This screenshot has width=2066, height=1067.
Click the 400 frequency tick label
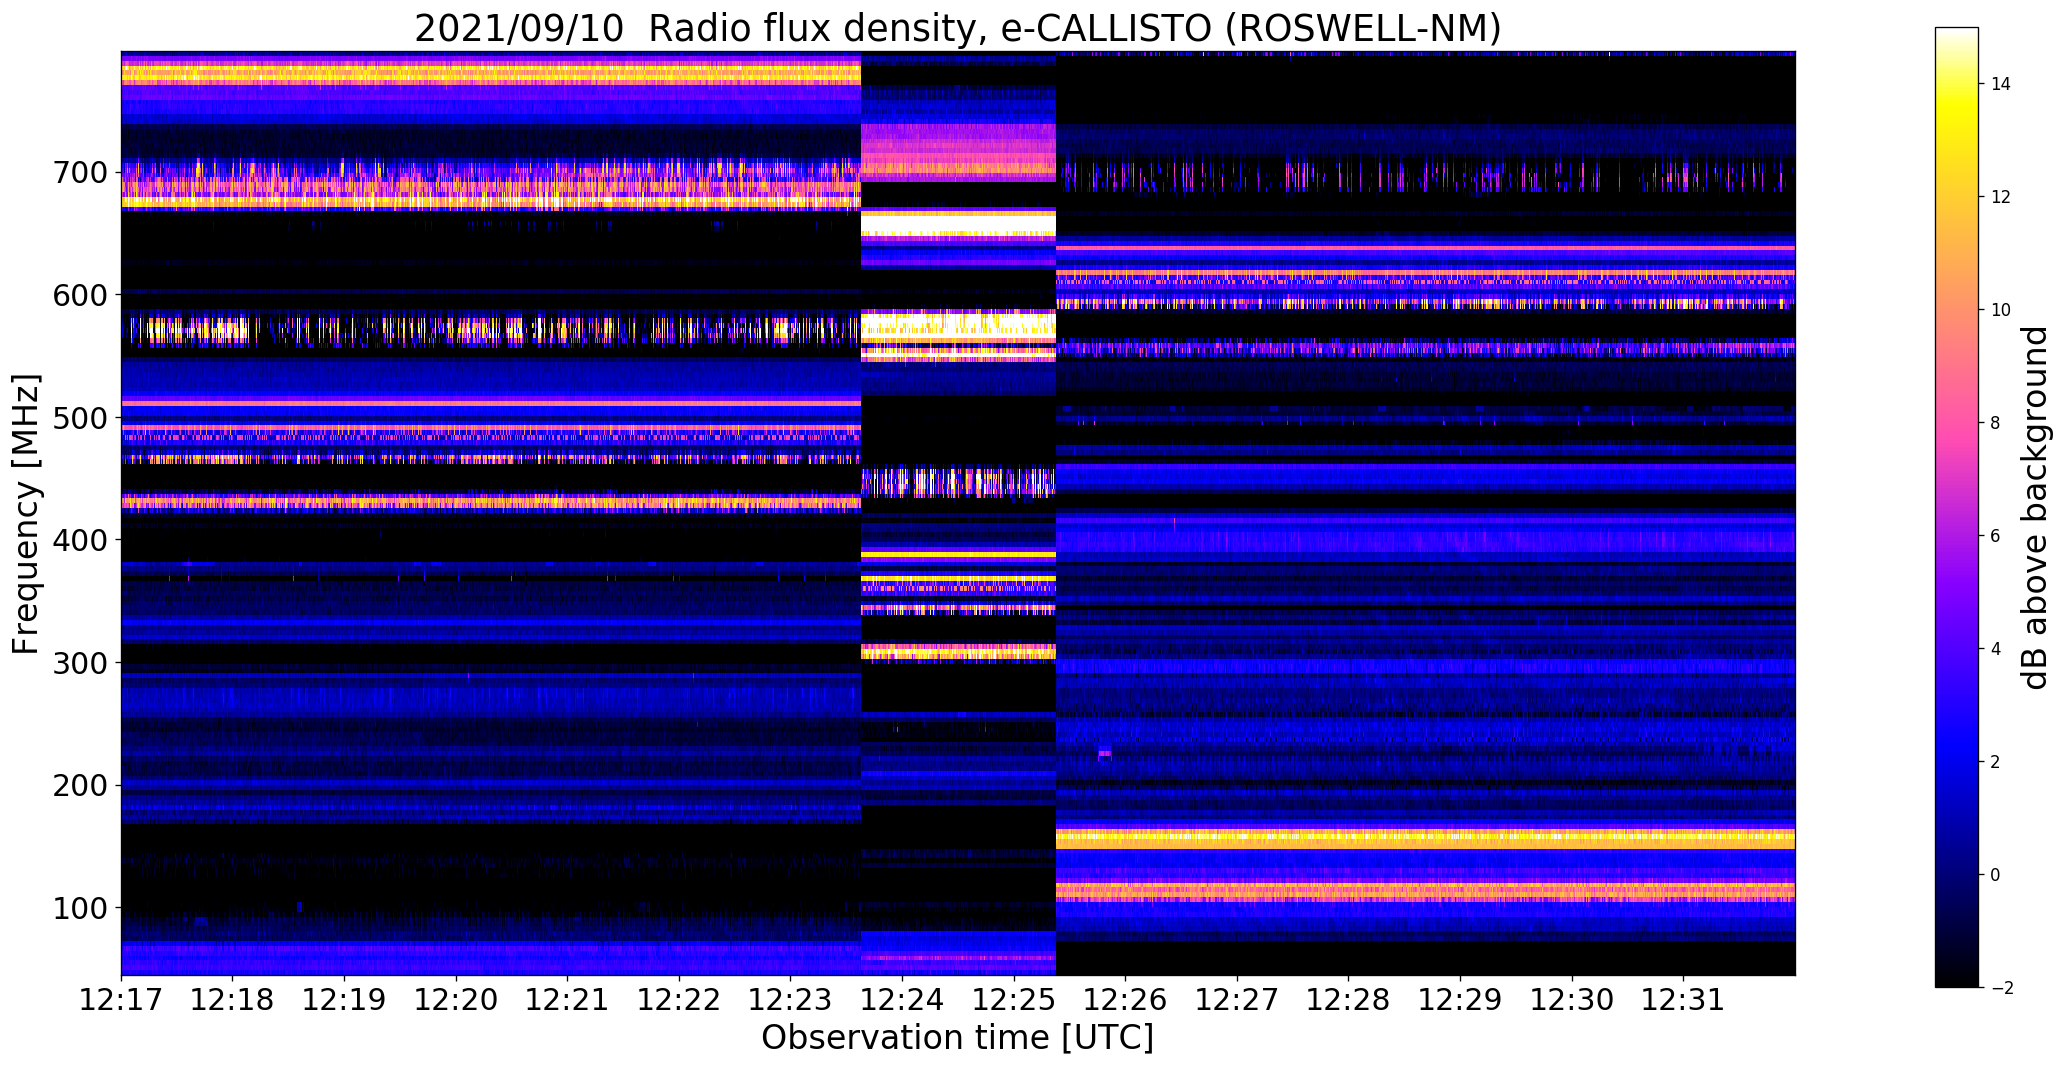(78, 540)
